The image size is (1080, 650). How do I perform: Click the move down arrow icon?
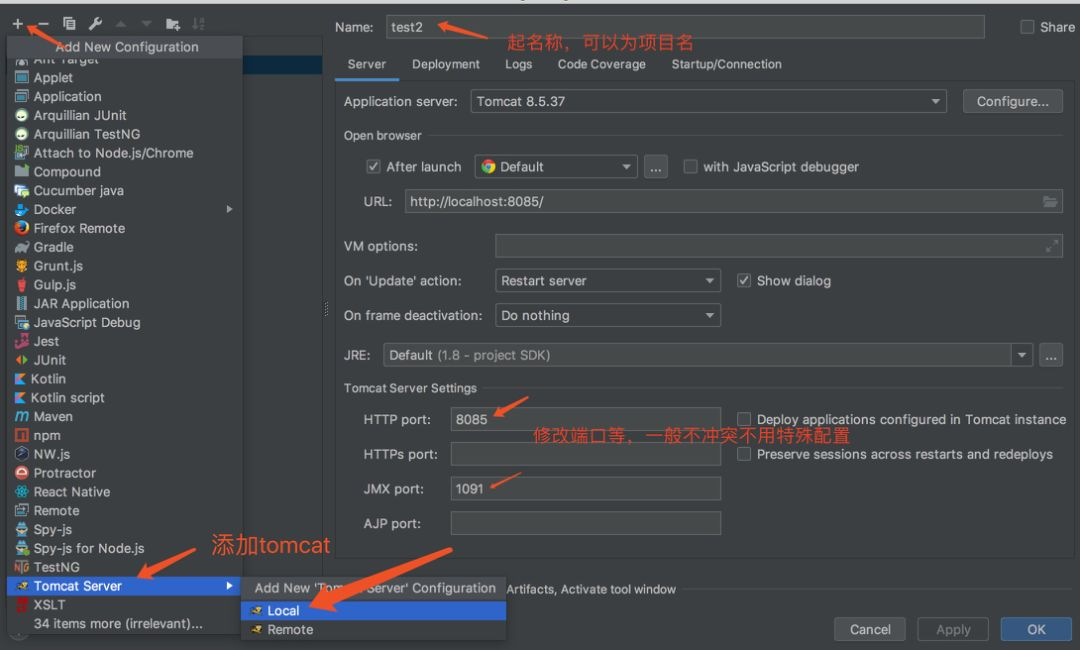tap(147, 24)
